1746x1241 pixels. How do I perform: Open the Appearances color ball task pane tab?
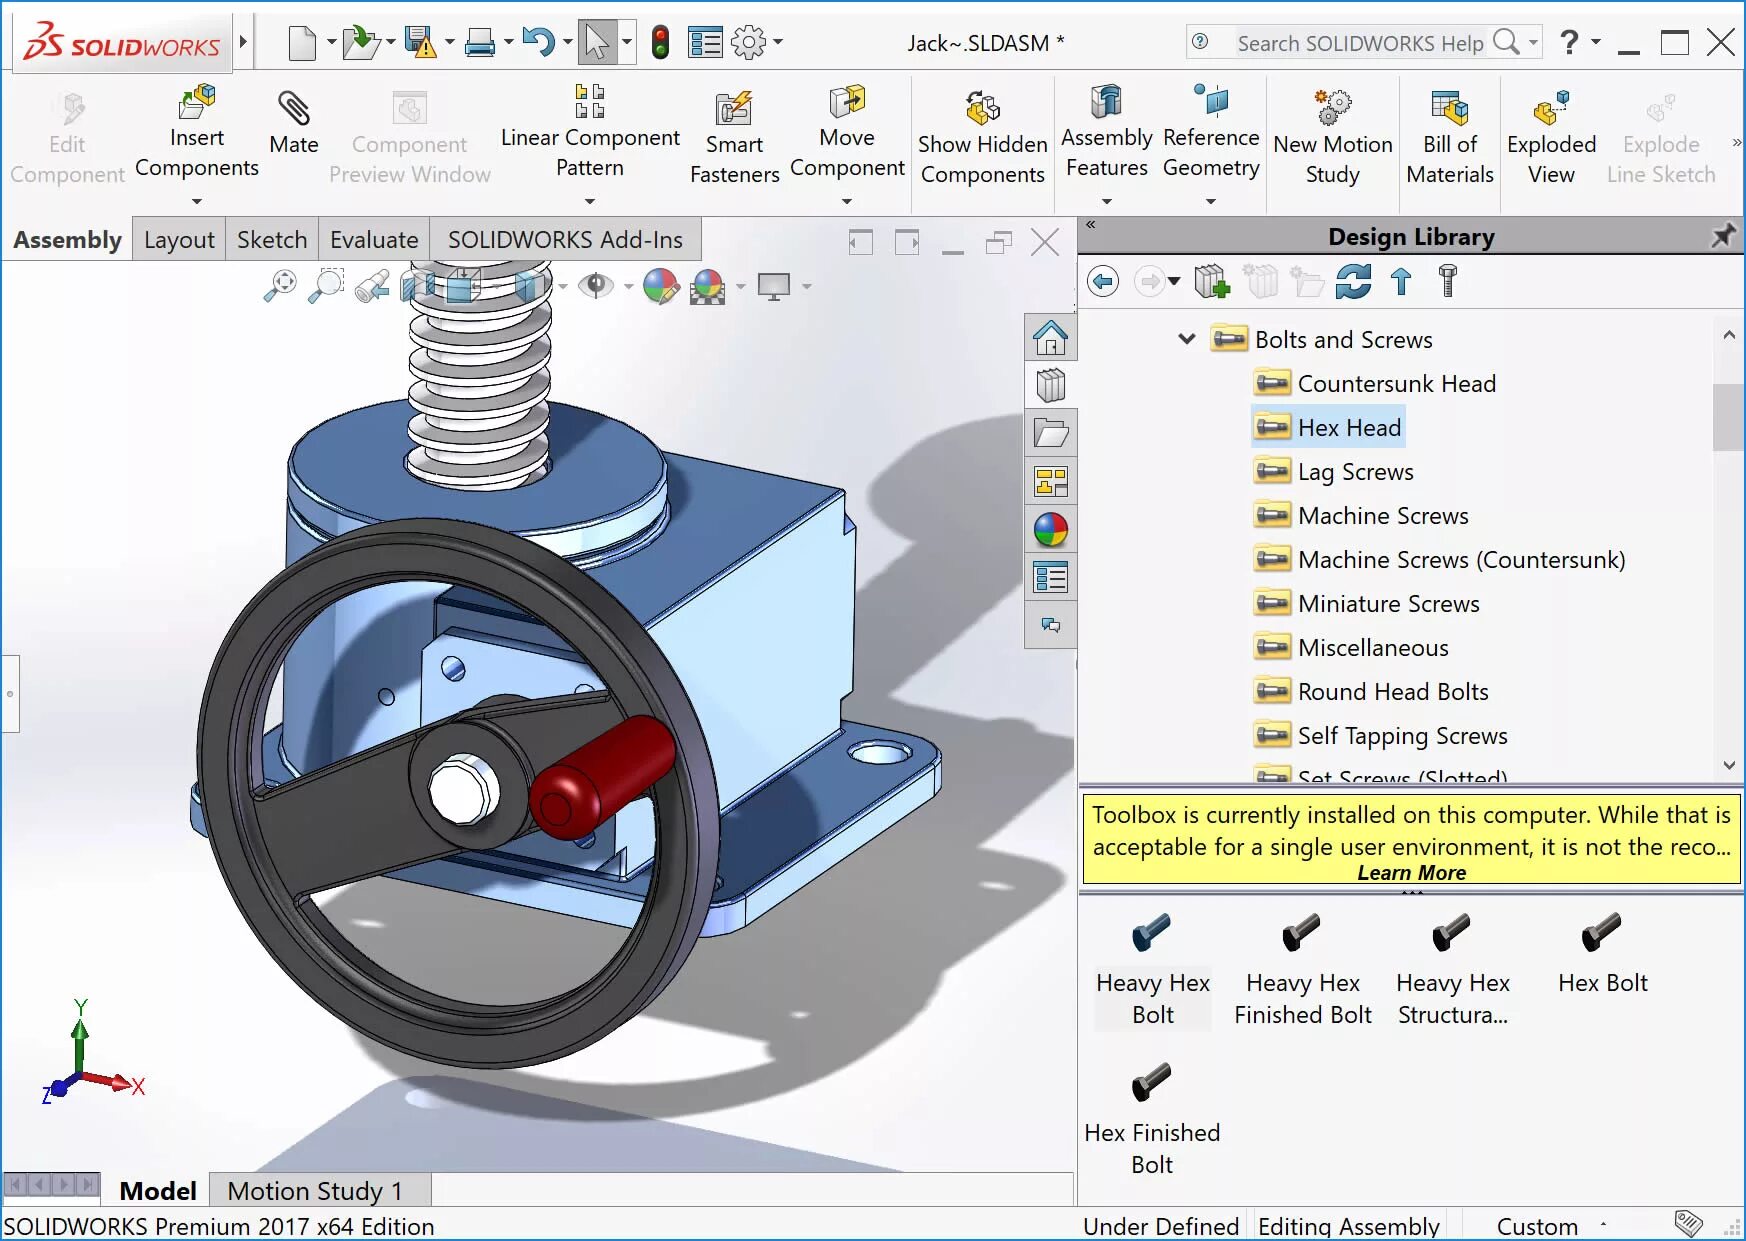point(1051,530)
